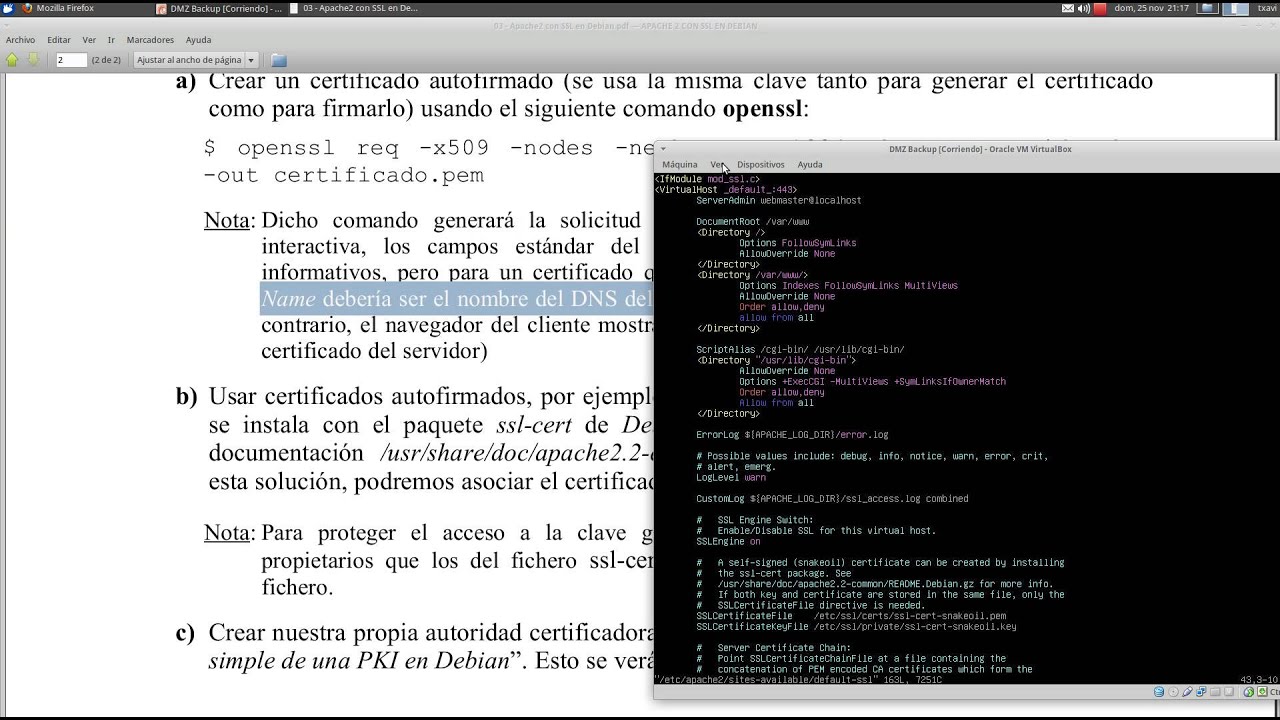Click the zoom dropdown arrow button
Viewport: 1280px width, 720px height.
[x=251, y=60]
